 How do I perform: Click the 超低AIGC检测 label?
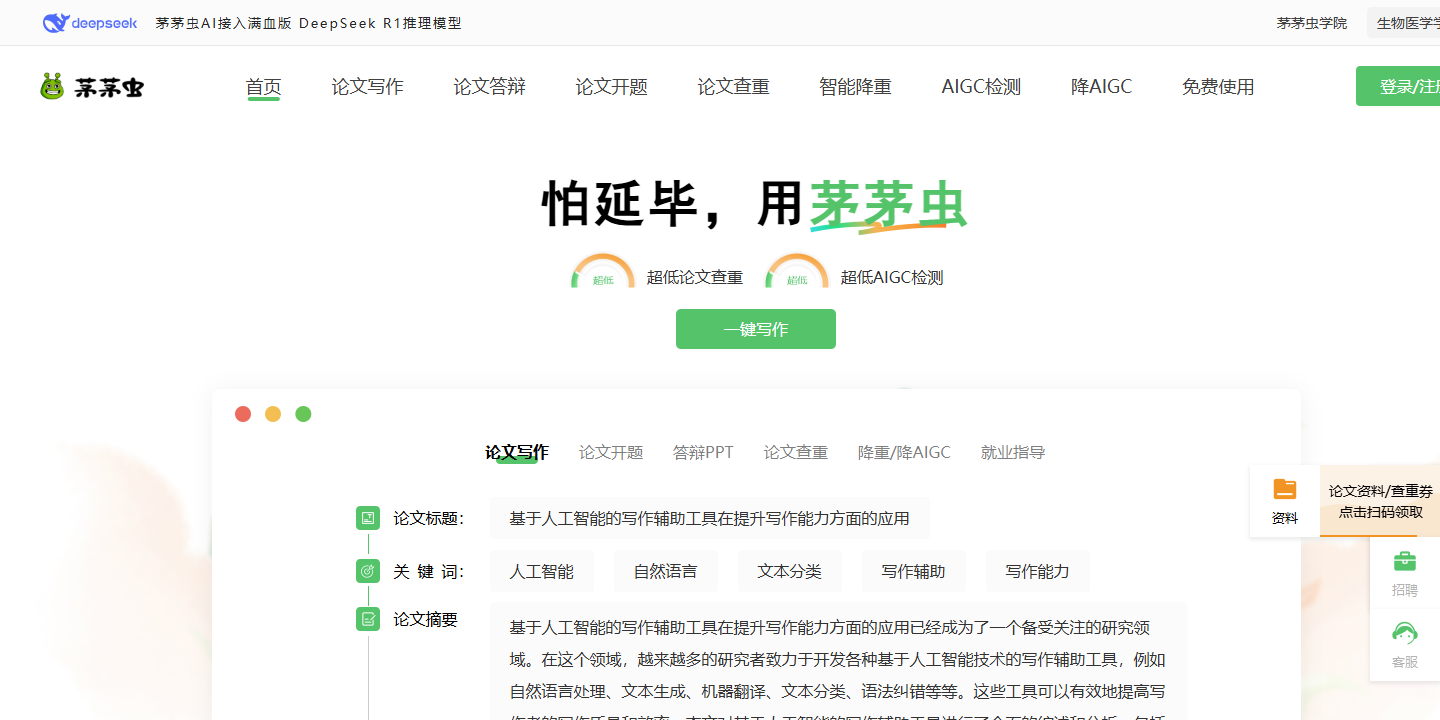(x=892, y=278)
